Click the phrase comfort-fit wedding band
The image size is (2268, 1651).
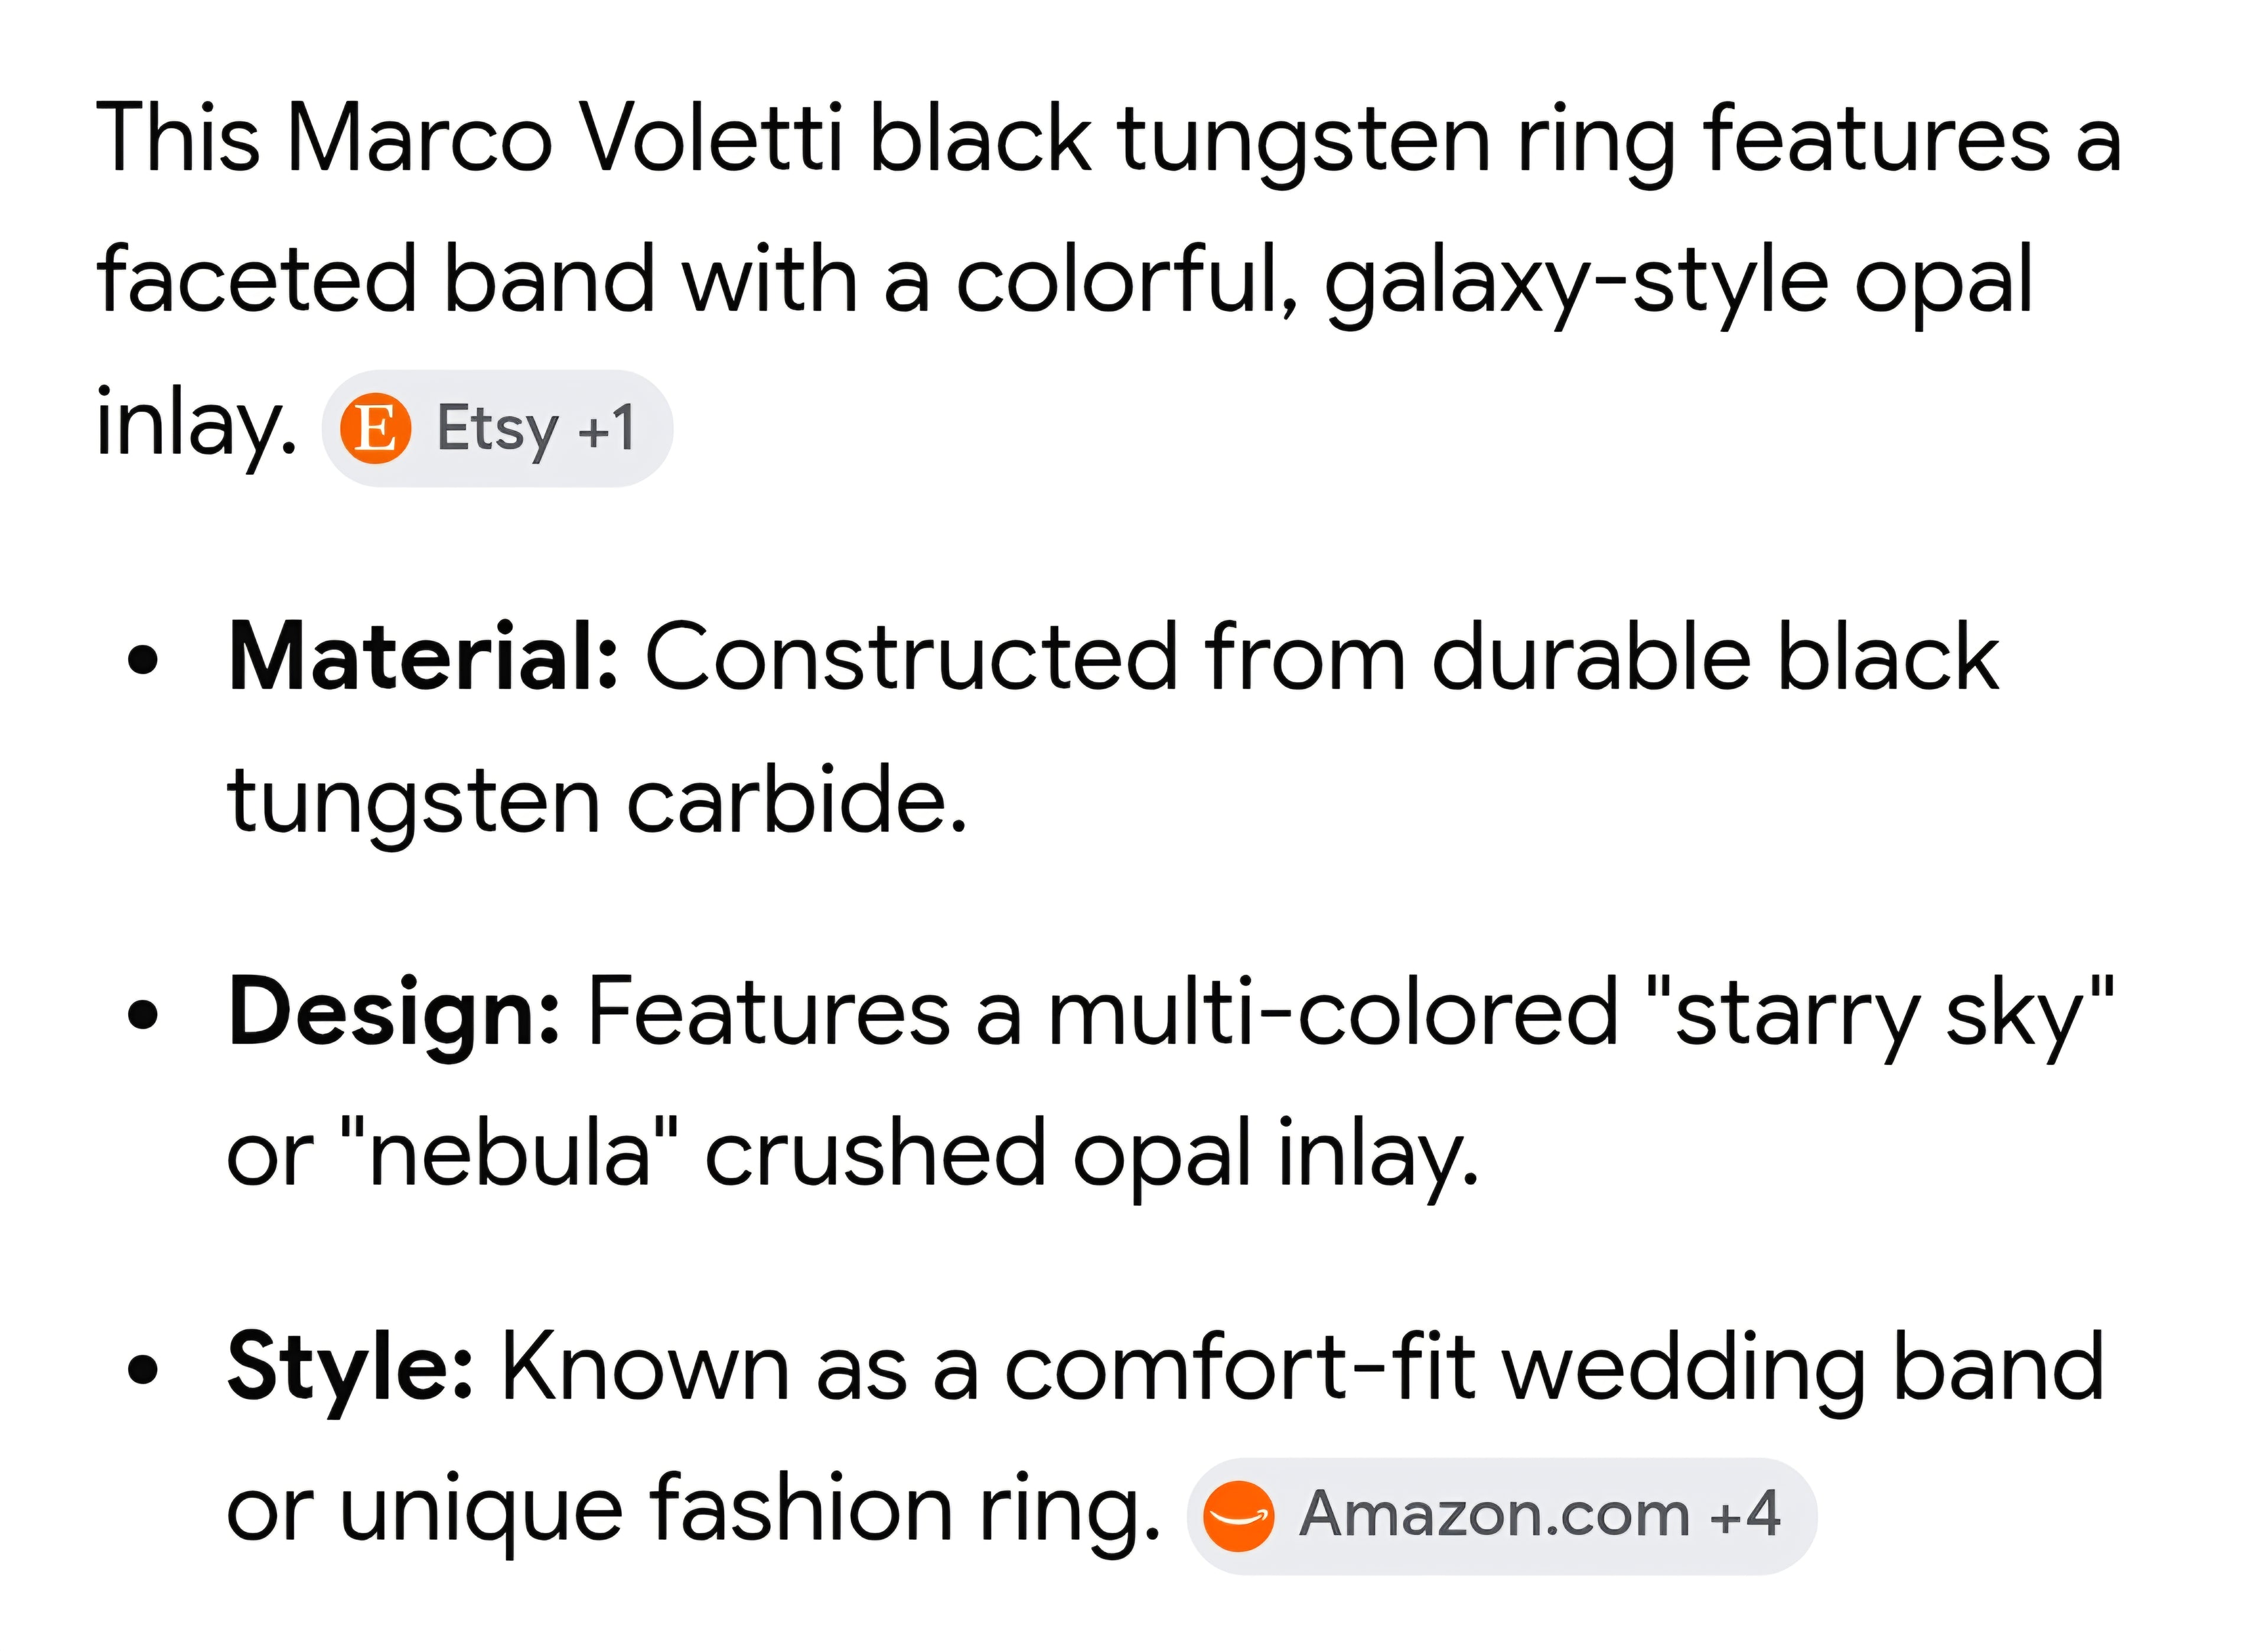1554,1368
